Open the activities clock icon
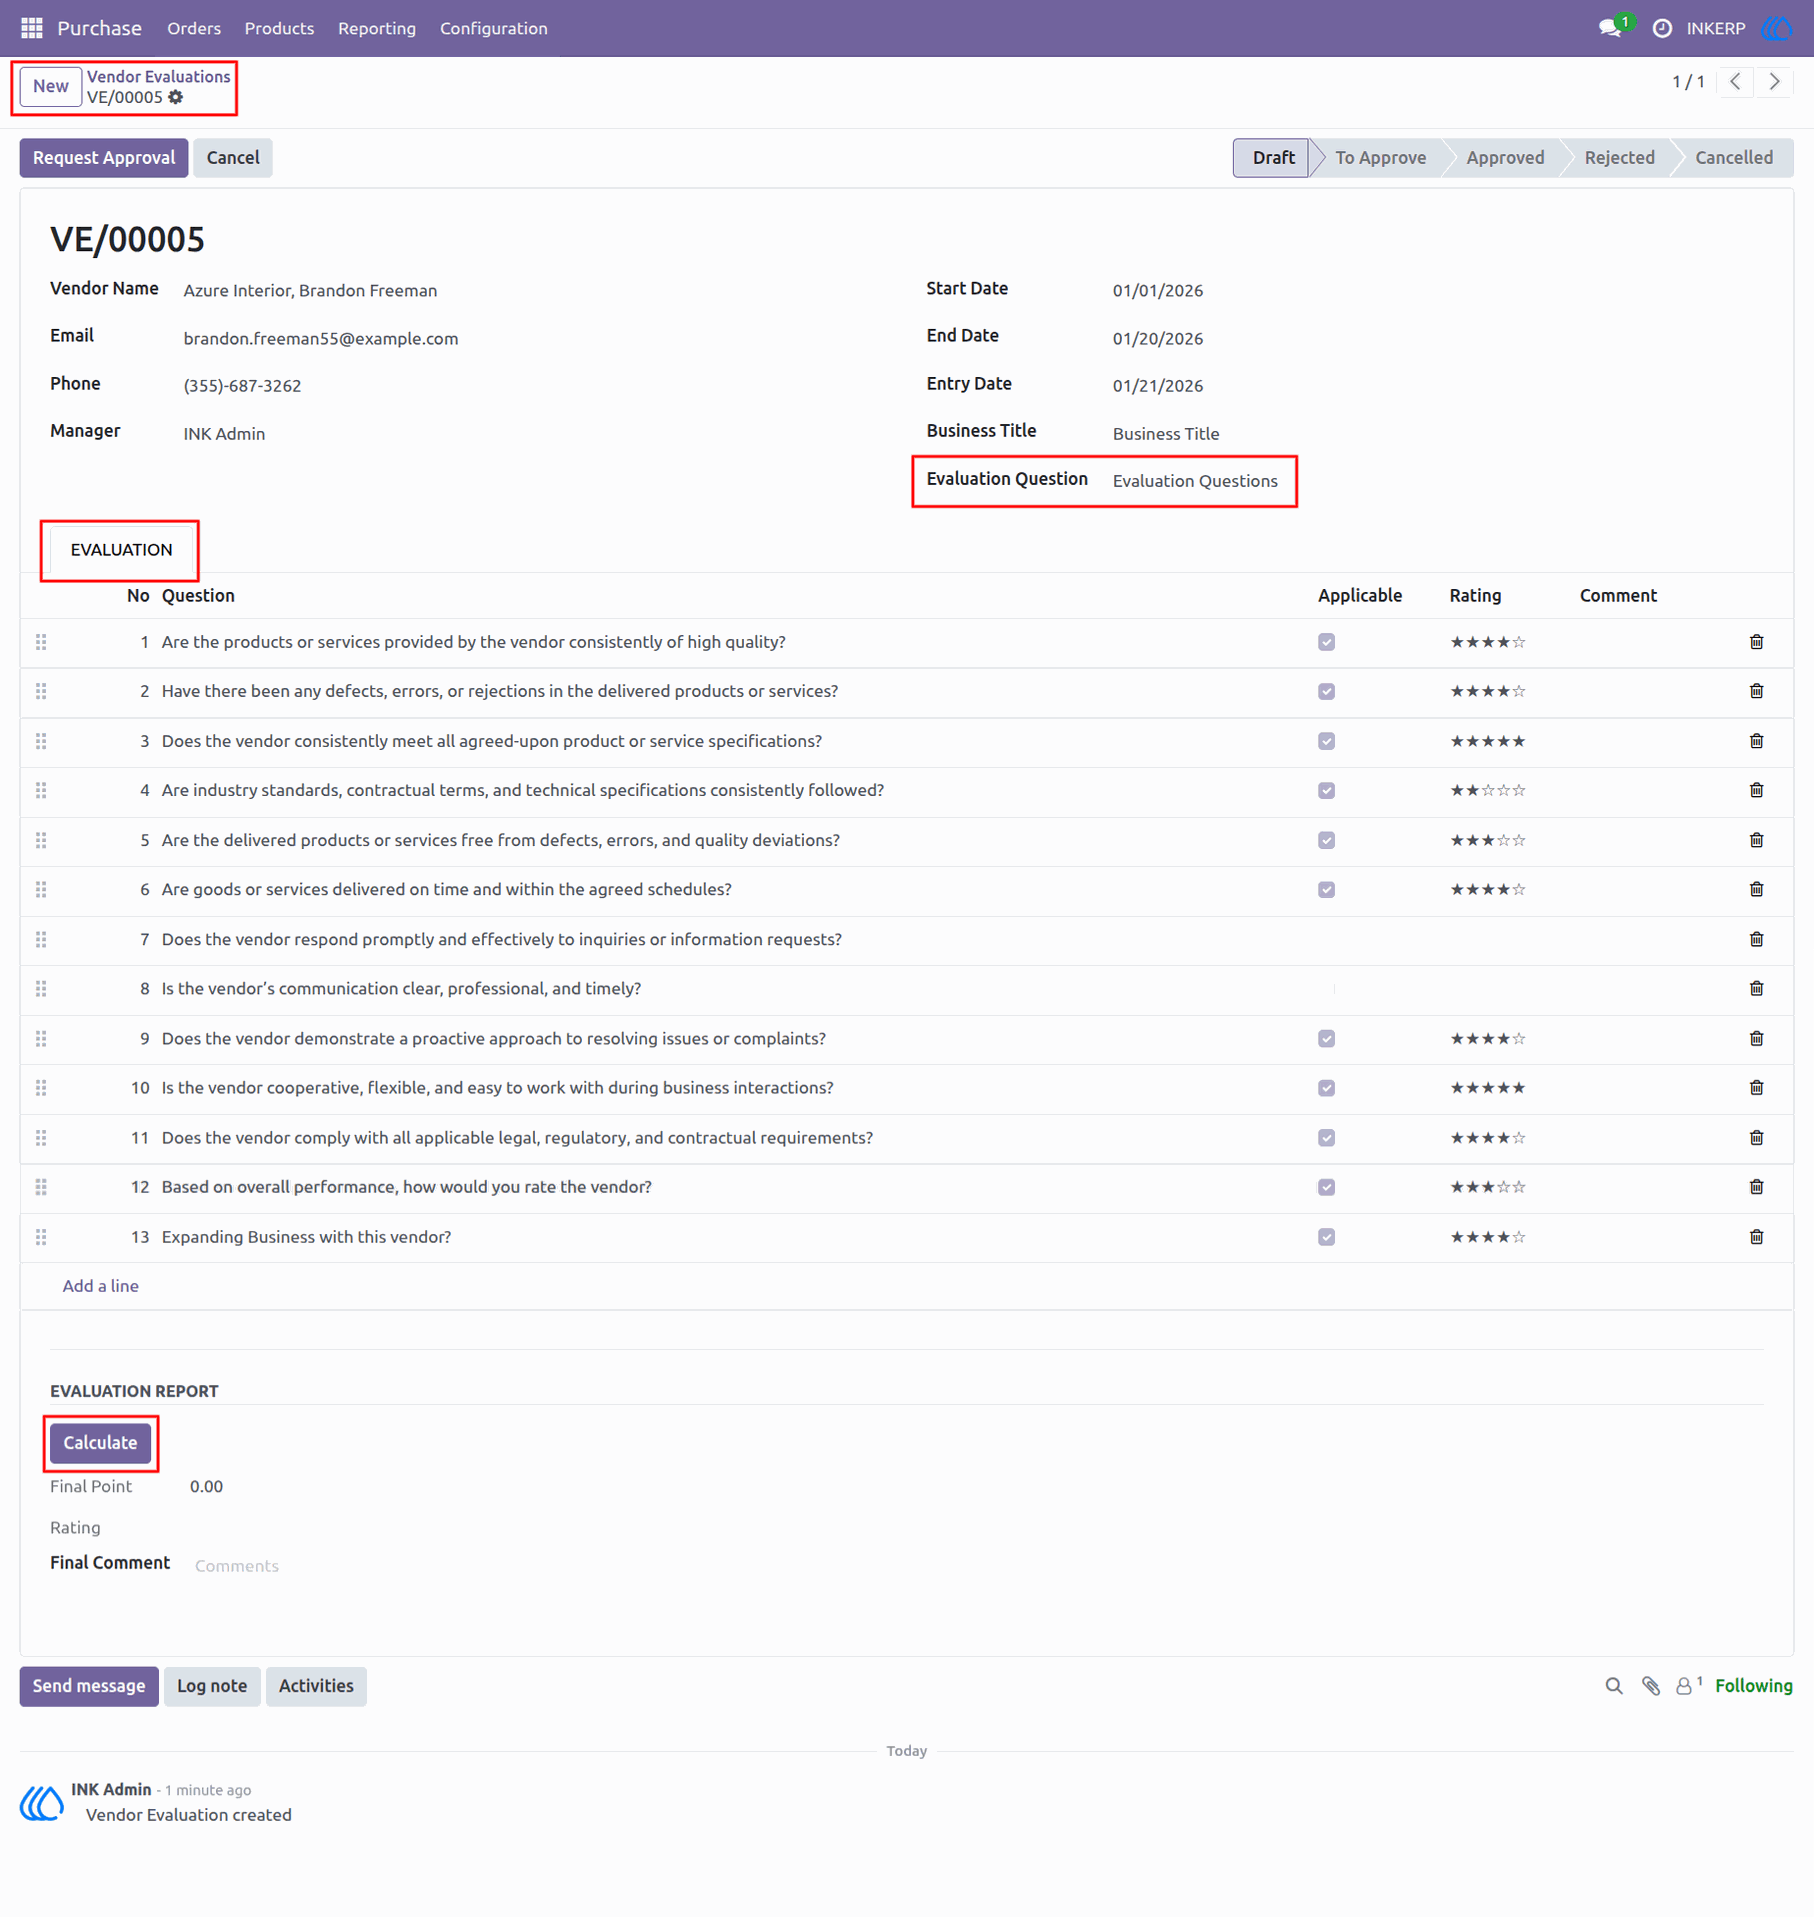The height and width of the screenshot is (1920, 1814). 1662,28
